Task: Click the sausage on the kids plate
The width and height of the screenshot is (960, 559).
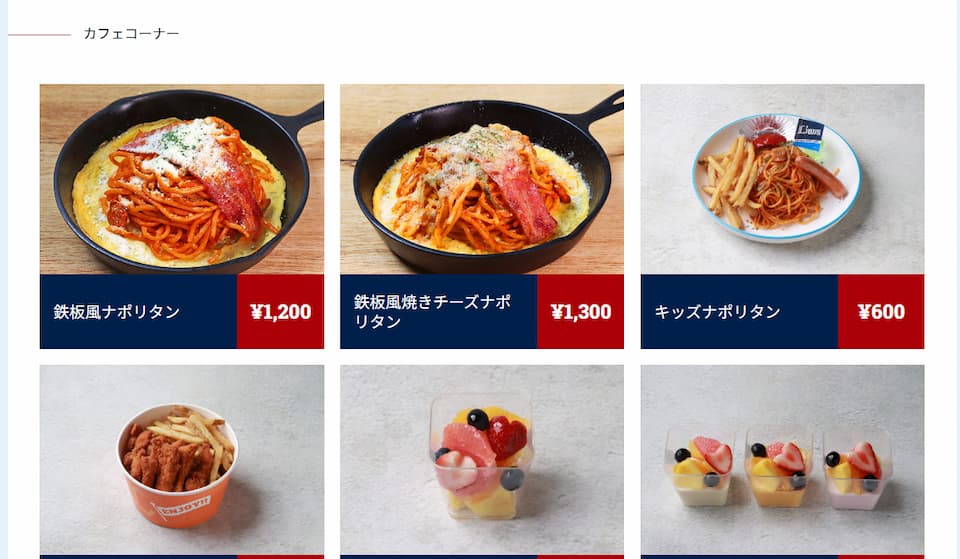Action: click(821, 176)
